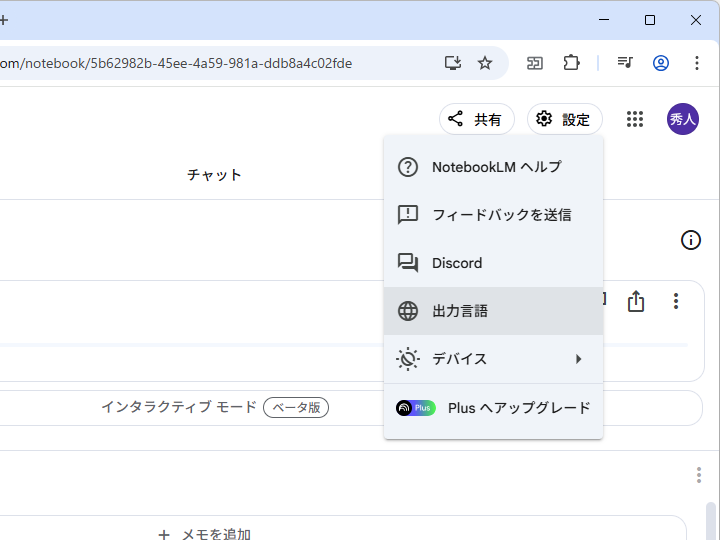Maximize the browser window
Screen dimensions: 720x540
pyautogui.click(x=650, y=20)
